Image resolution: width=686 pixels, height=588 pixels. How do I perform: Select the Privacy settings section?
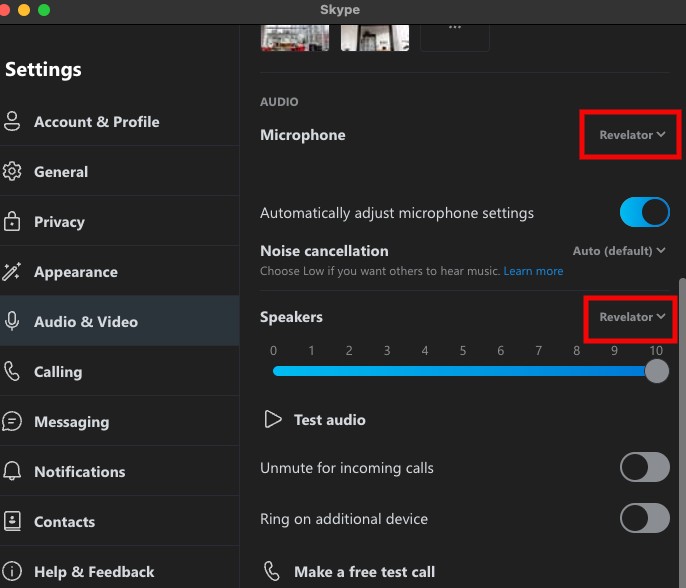point(119,221)
